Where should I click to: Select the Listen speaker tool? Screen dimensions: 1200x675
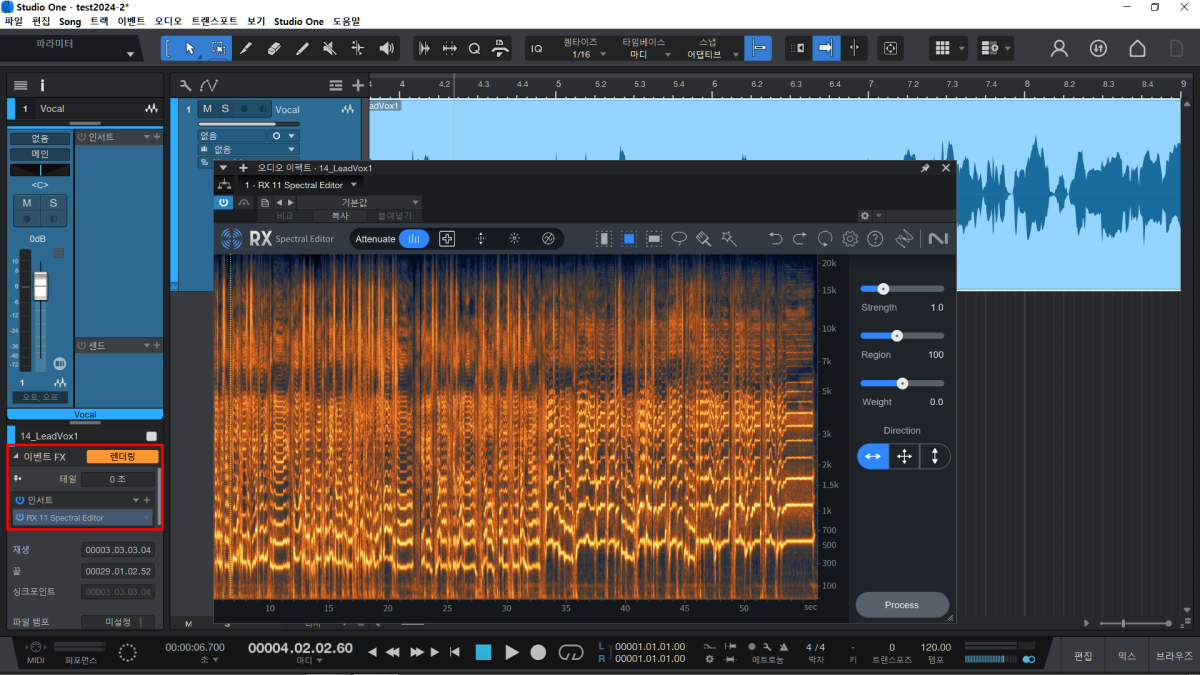386,48
